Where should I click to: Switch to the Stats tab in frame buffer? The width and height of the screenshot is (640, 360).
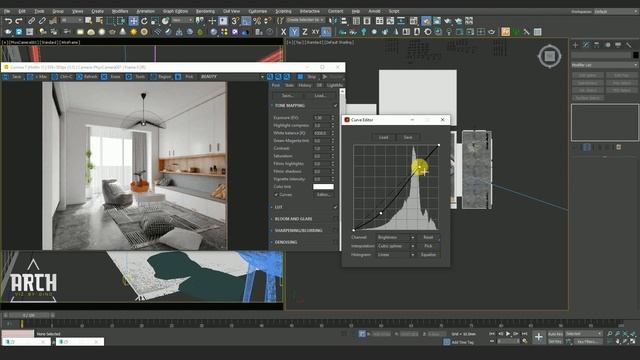coord(289,85)
